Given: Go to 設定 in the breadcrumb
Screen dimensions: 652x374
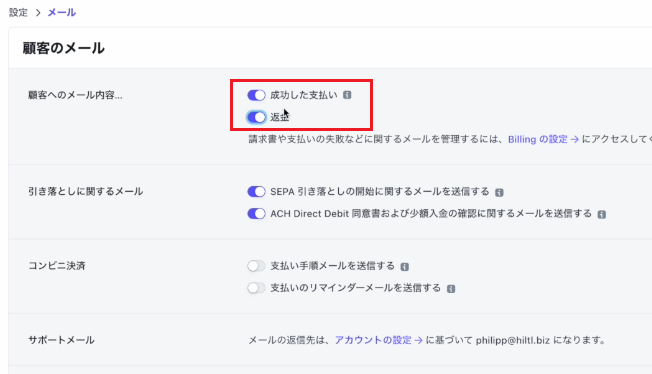Looking at the screenshot, I should (18, 12).
